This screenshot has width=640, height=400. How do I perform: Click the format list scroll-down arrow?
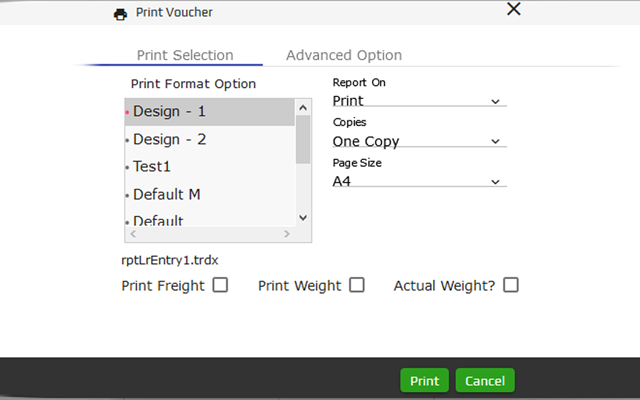(x=303, y=218)
